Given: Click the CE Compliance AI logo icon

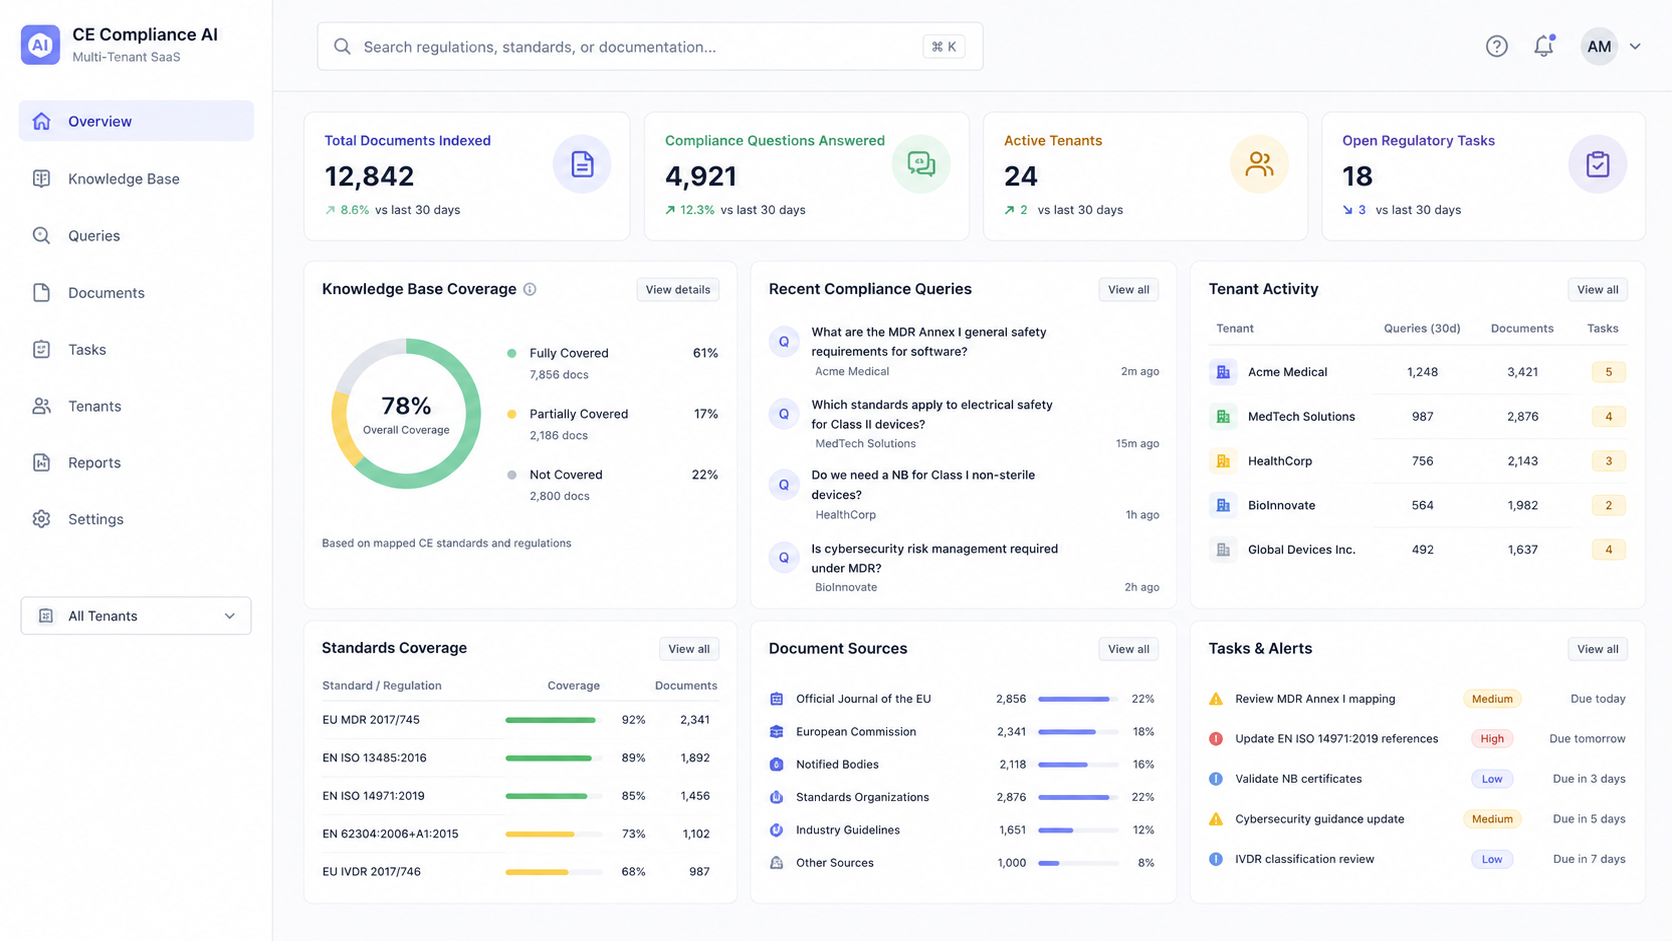Looking at the screenshot, I should [41, 45].
